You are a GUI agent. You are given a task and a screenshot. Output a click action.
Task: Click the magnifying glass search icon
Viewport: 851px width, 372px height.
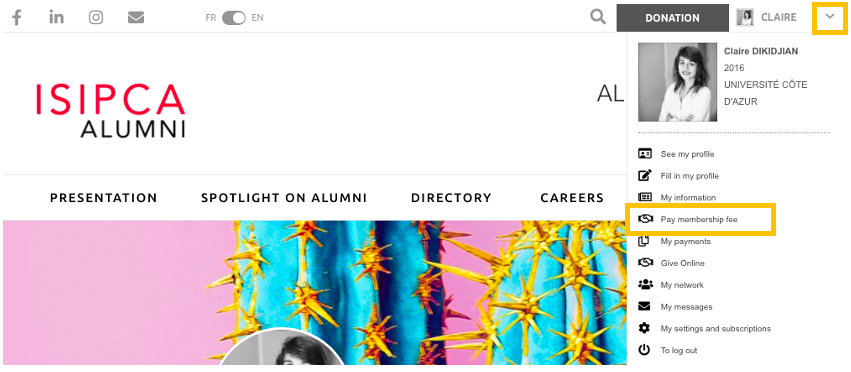598,17
